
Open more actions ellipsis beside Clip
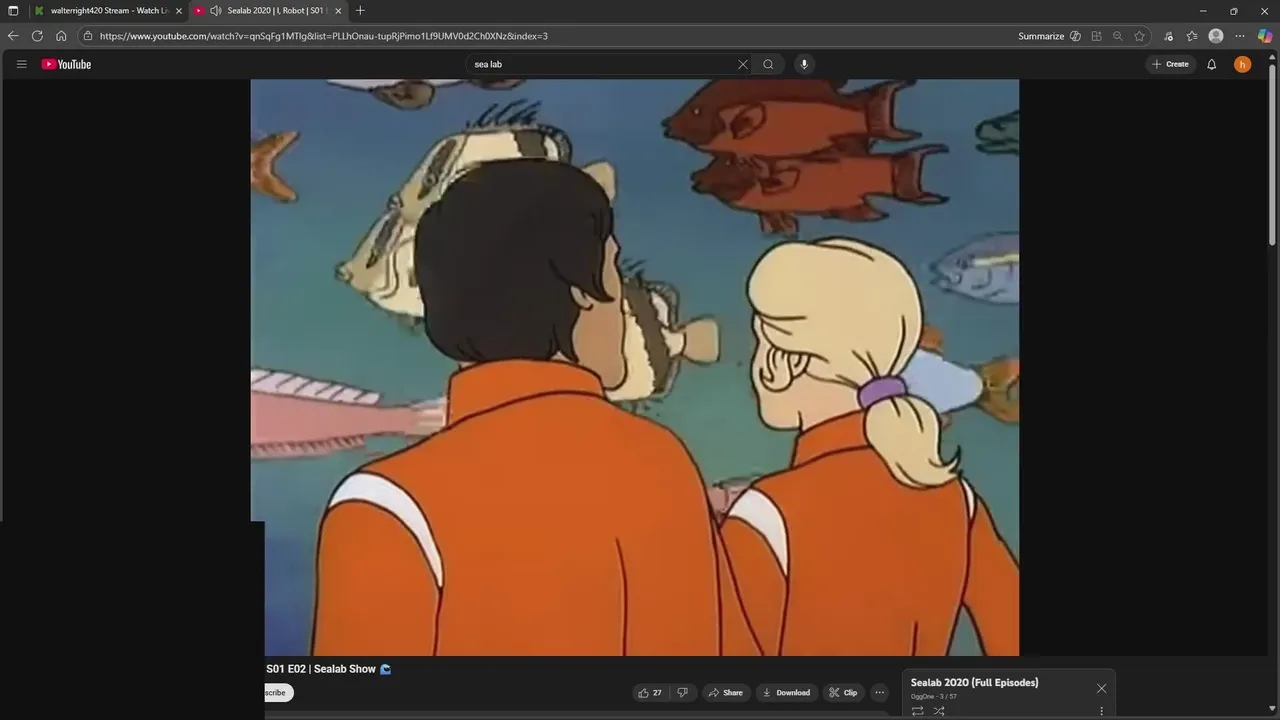click(880, 692)
